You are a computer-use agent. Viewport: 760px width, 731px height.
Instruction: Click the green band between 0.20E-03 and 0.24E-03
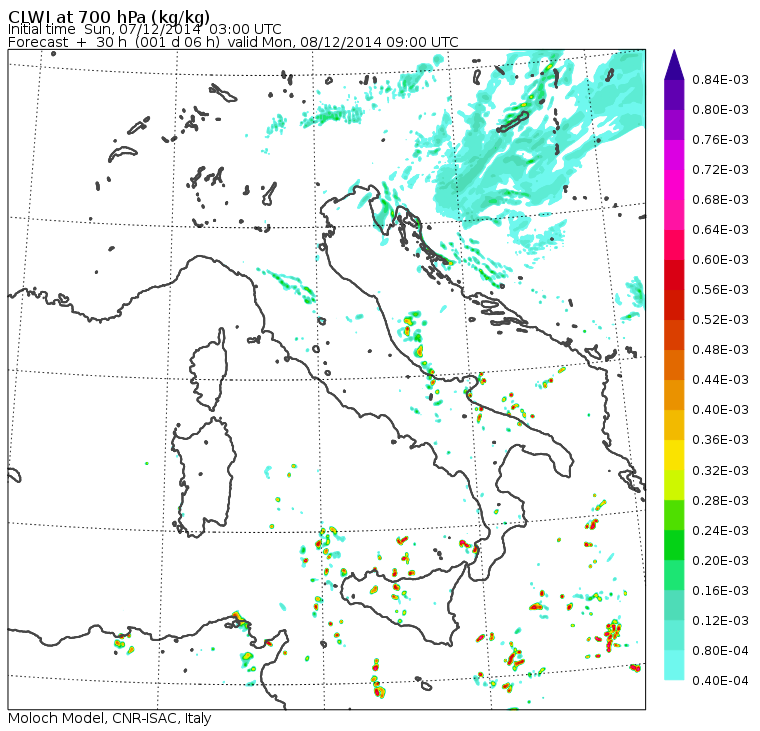(x=674, y=545)
